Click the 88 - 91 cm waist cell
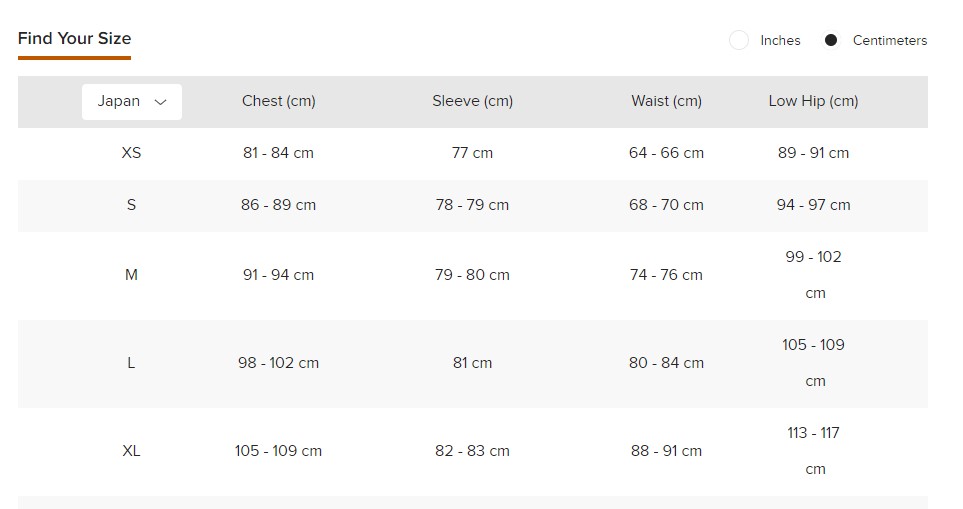The image size is (963, 509). click(x=666, y=451)
